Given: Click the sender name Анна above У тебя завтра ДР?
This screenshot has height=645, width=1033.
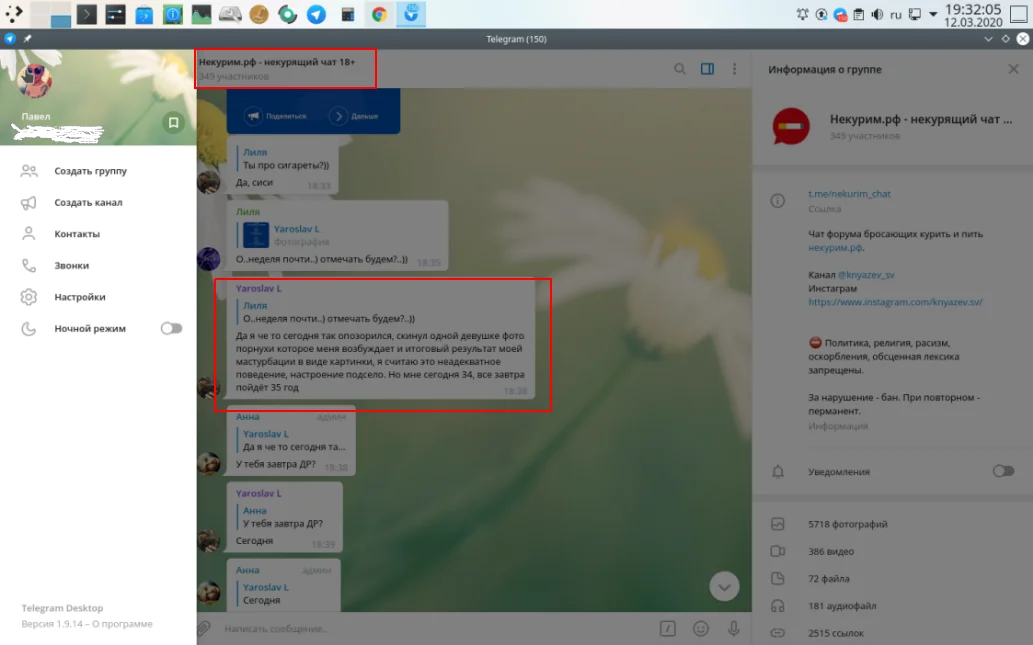Looking at the screenshot, I should point(248,416).
